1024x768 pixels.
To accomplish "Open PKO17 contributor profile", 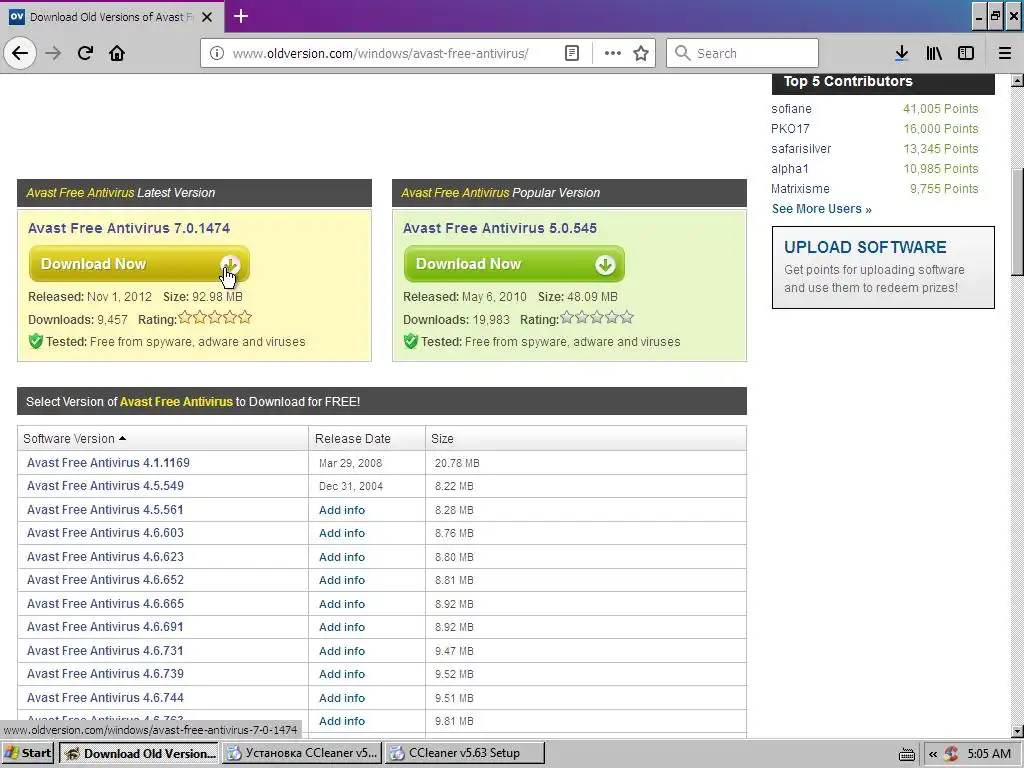I will (x=790, y=129).
